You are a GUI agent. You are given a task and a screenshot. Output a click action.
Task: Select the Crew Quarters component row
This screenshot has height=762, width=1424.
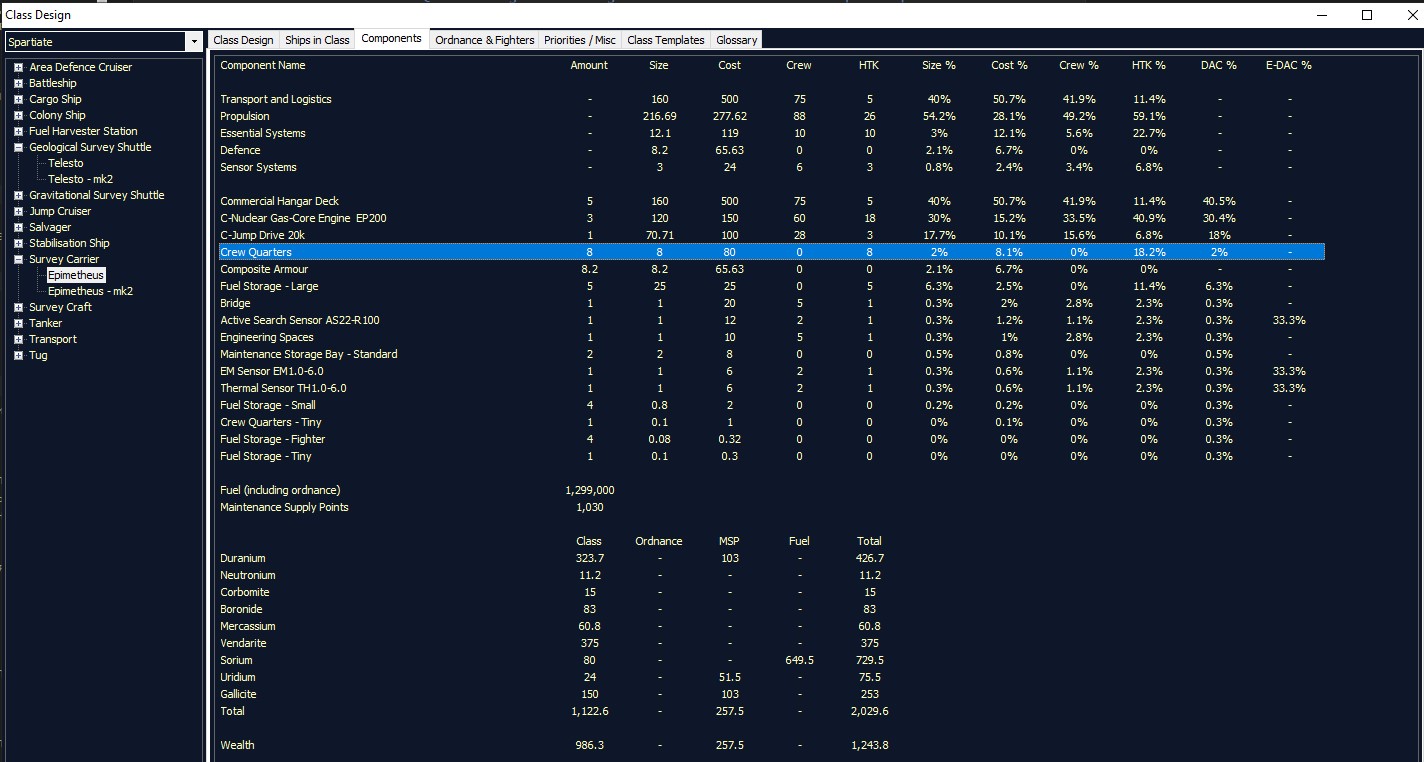tap(772, 252)
